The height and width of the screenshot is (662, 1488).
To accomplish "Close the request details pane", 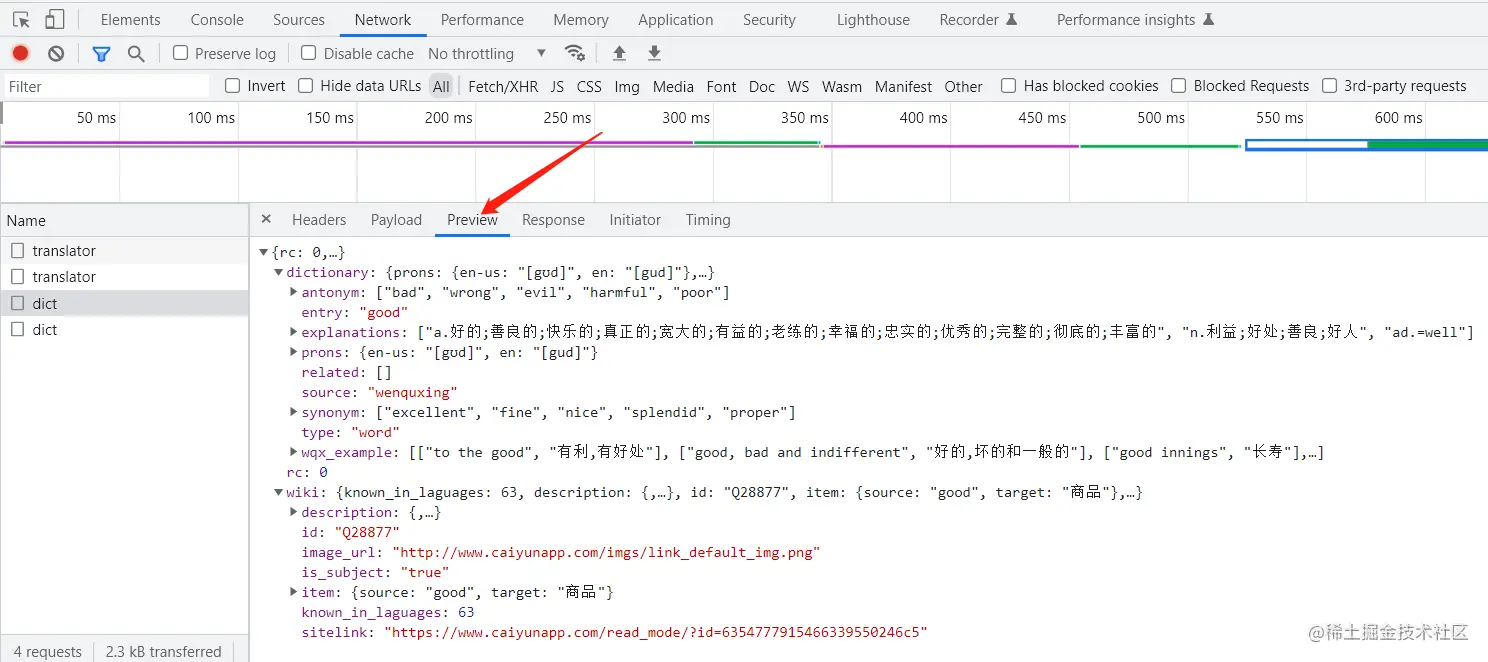I will pyautogui.click(x=266, y=219).
